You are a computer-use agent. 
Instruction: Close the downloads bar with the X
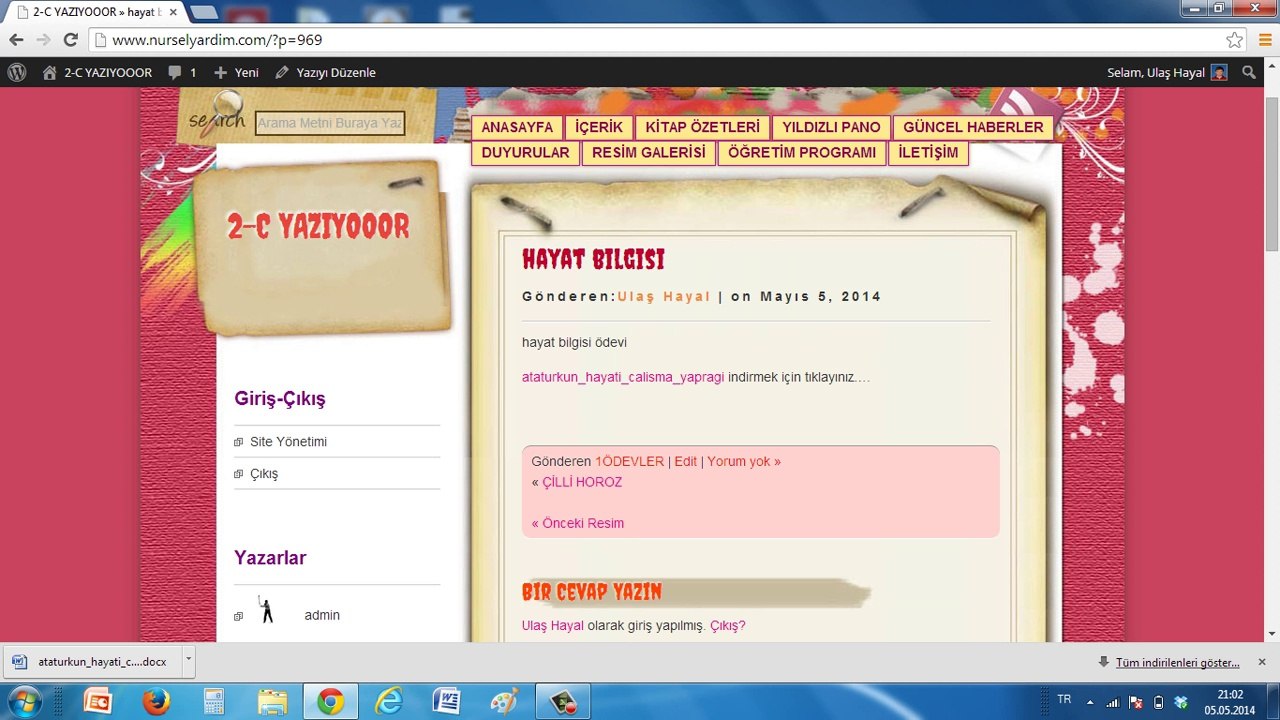pyautogui.click(x=1262, y=662)
